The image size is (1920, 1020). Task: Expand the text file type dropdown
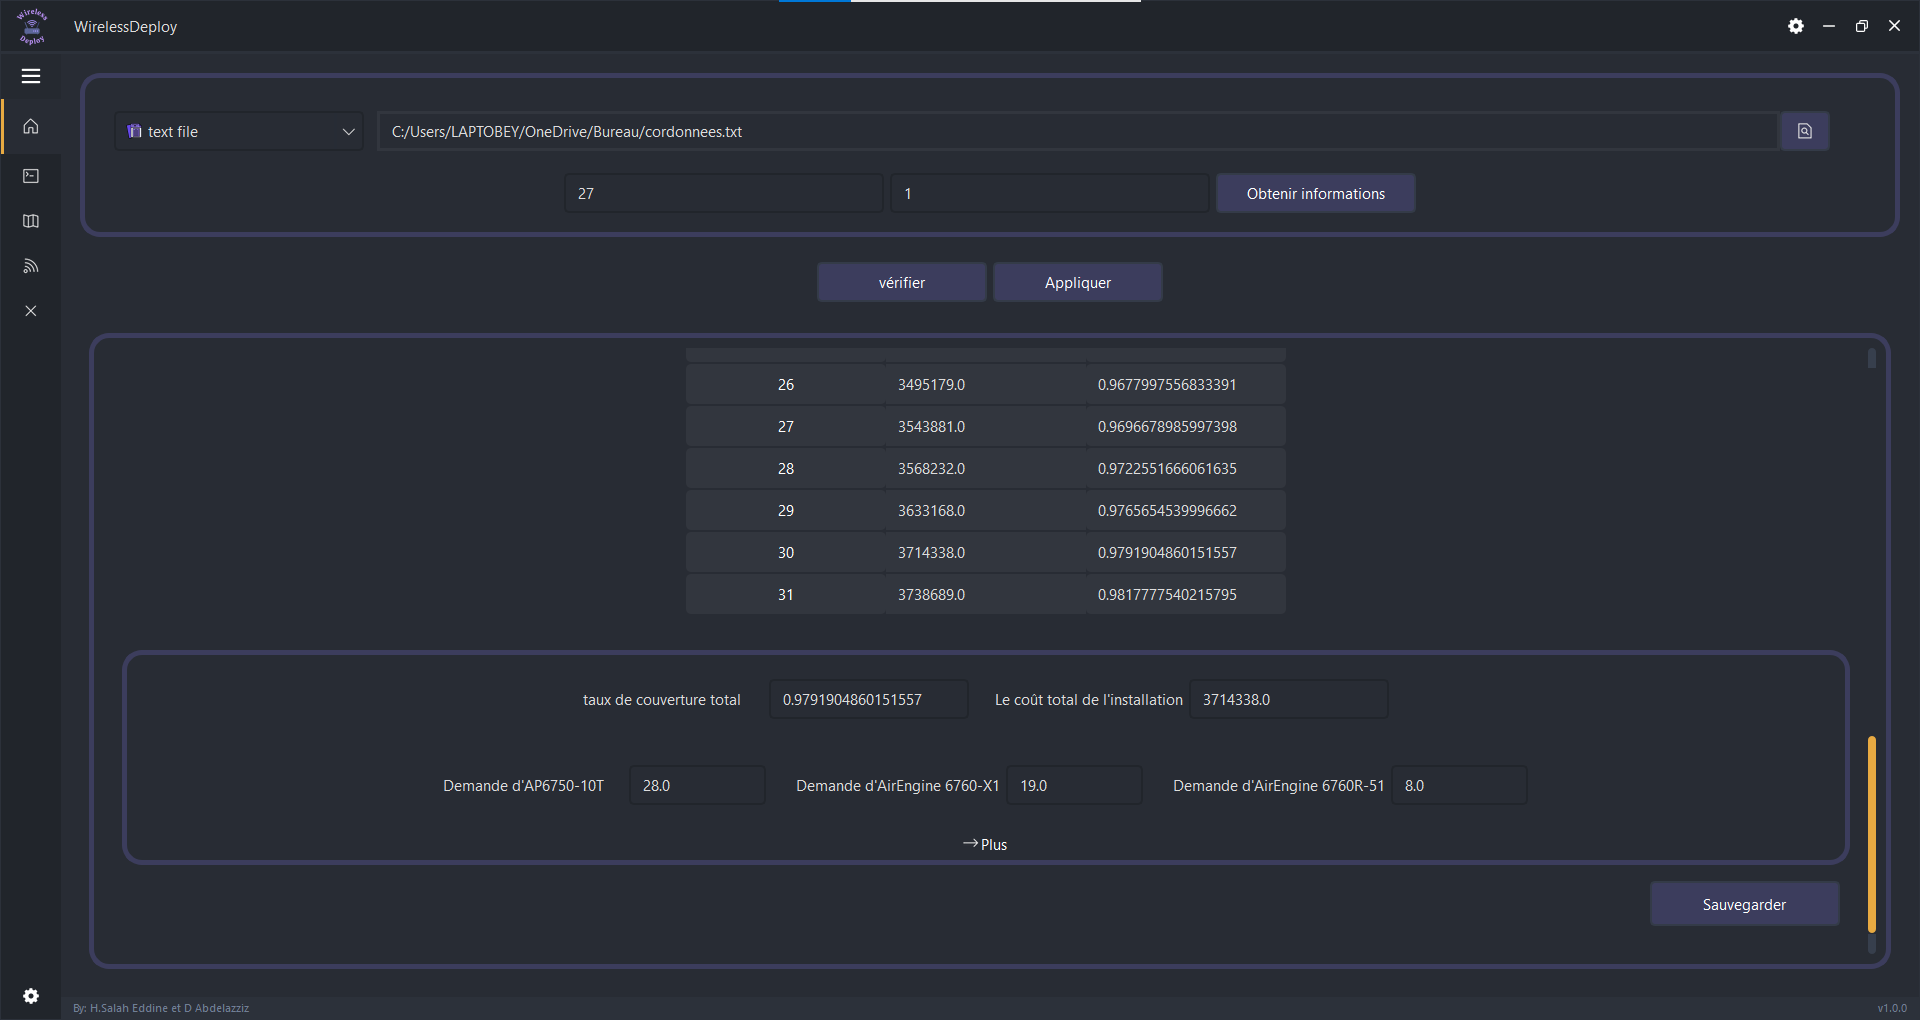pos(239,131)
